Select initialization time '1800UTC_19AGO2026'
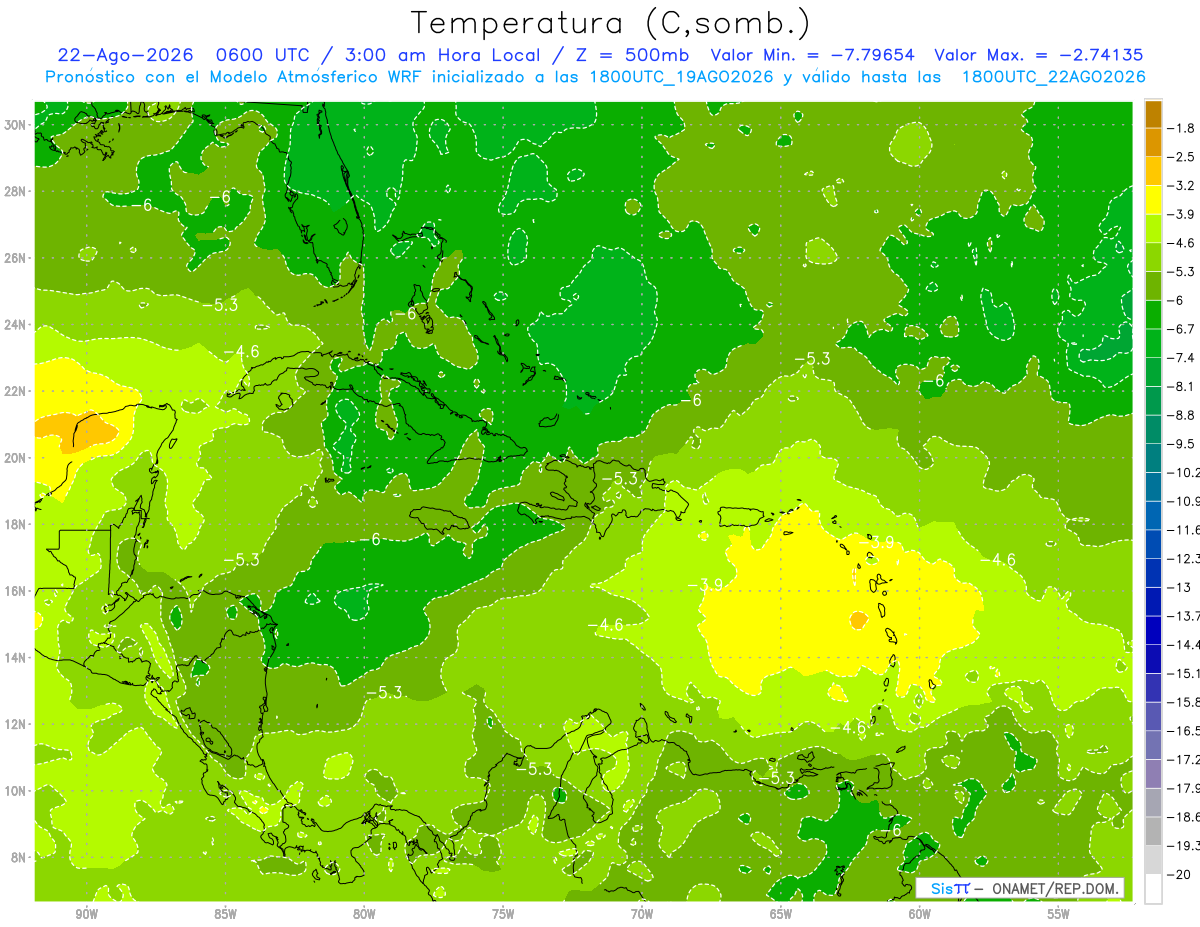 680,77
